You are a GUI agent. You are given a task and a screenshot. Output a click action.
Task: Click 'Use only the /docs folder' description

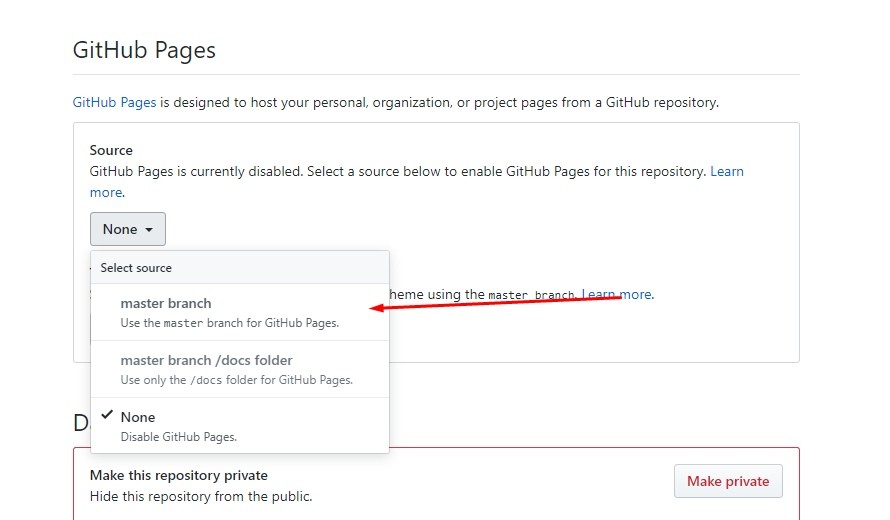(237, 380)
